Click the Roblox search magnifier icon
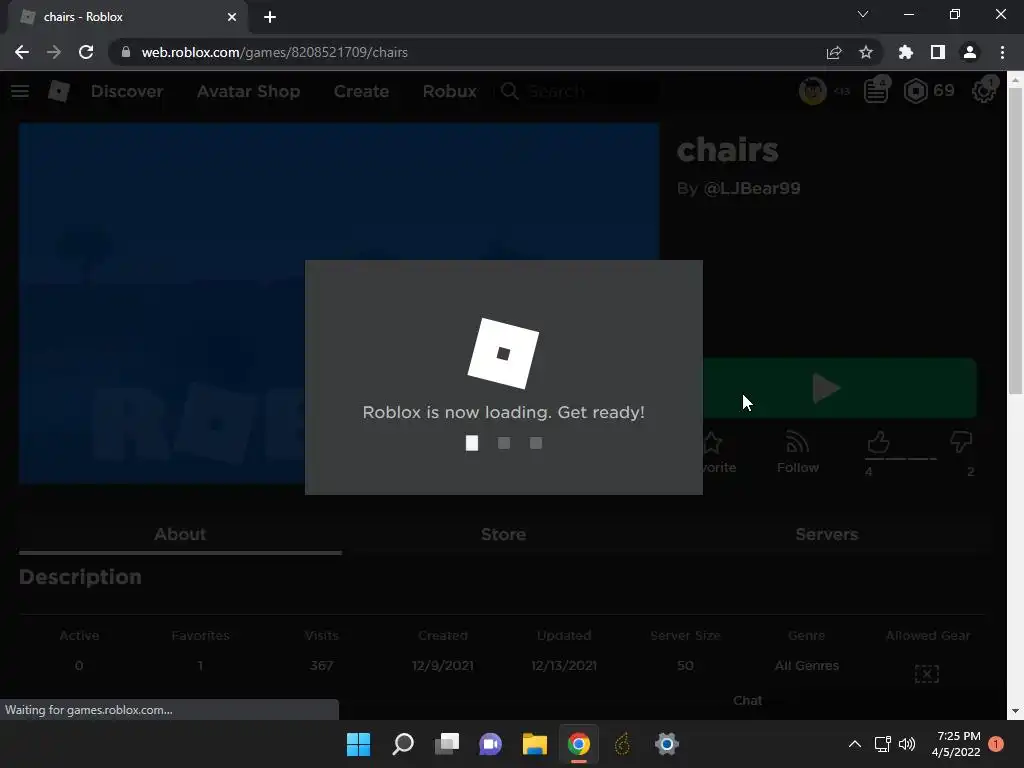 tap(510, 91)
